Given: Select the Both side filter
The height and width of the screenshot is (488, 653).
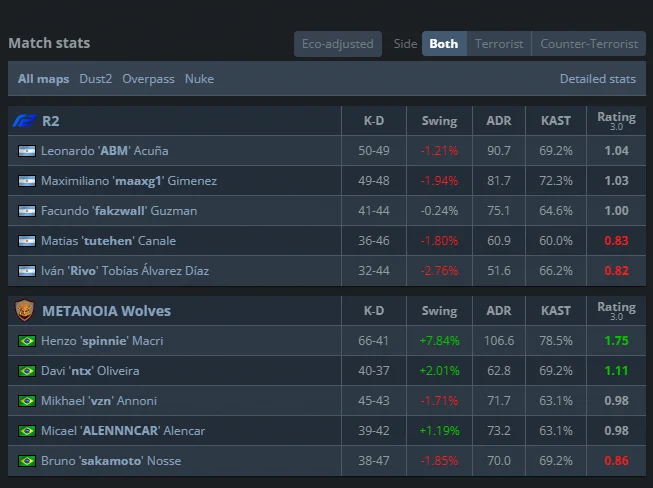Looking at the screenshot, I should coord(444,44).
